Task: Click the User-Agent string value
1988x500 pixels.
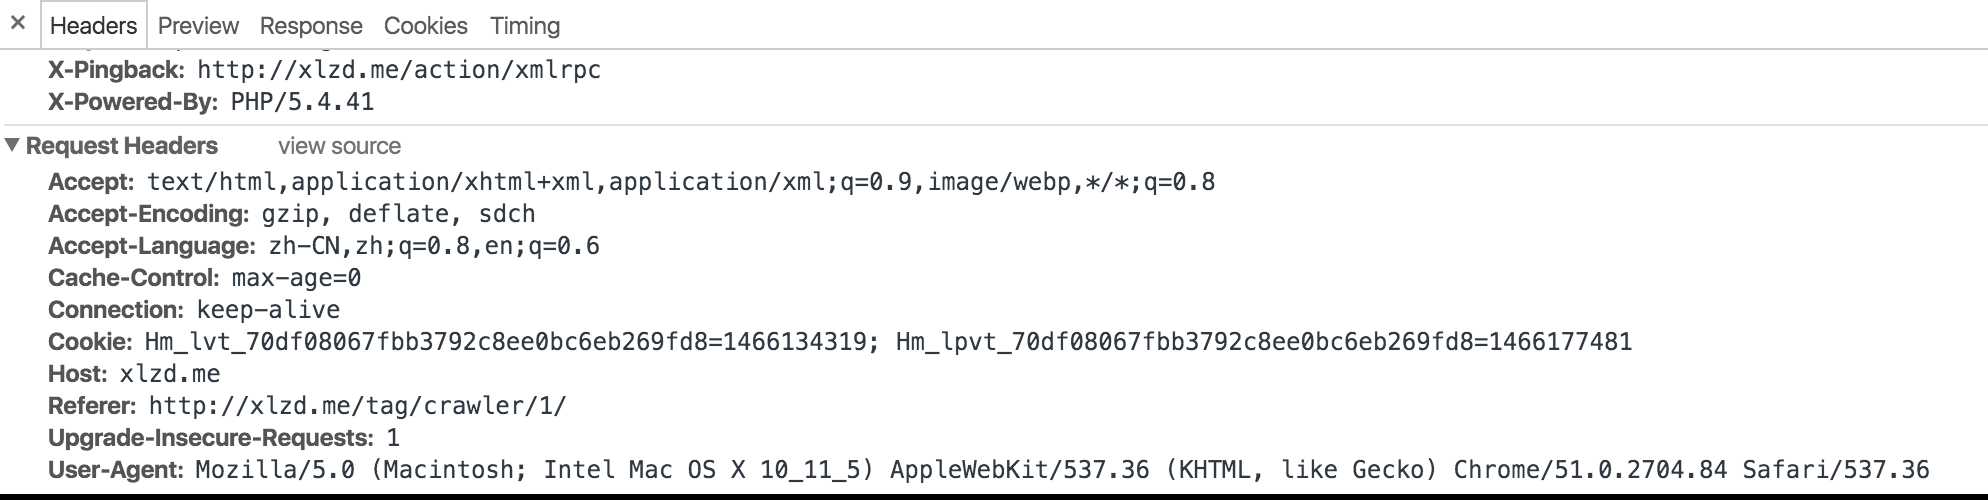Action: [x=1062, y=470]
